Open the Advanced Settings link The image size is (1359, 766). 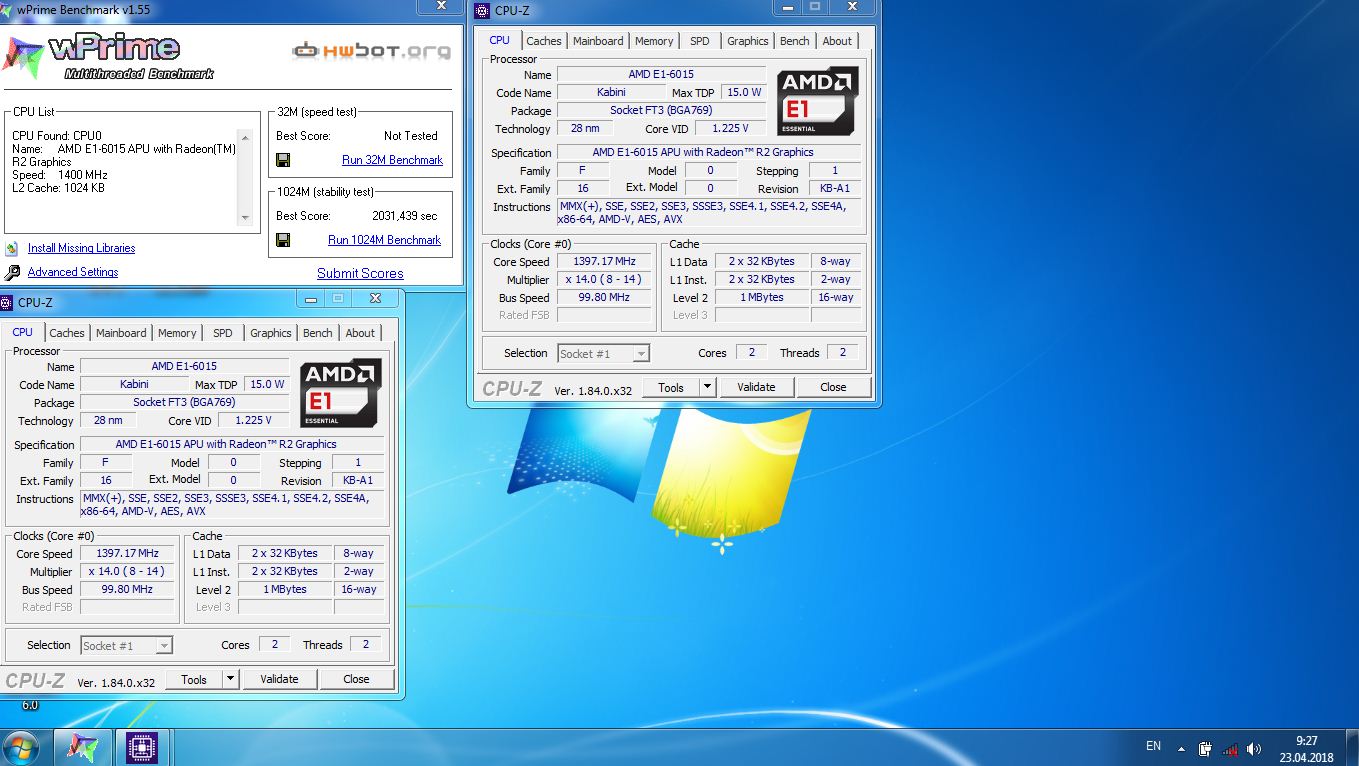pos(73,272)
